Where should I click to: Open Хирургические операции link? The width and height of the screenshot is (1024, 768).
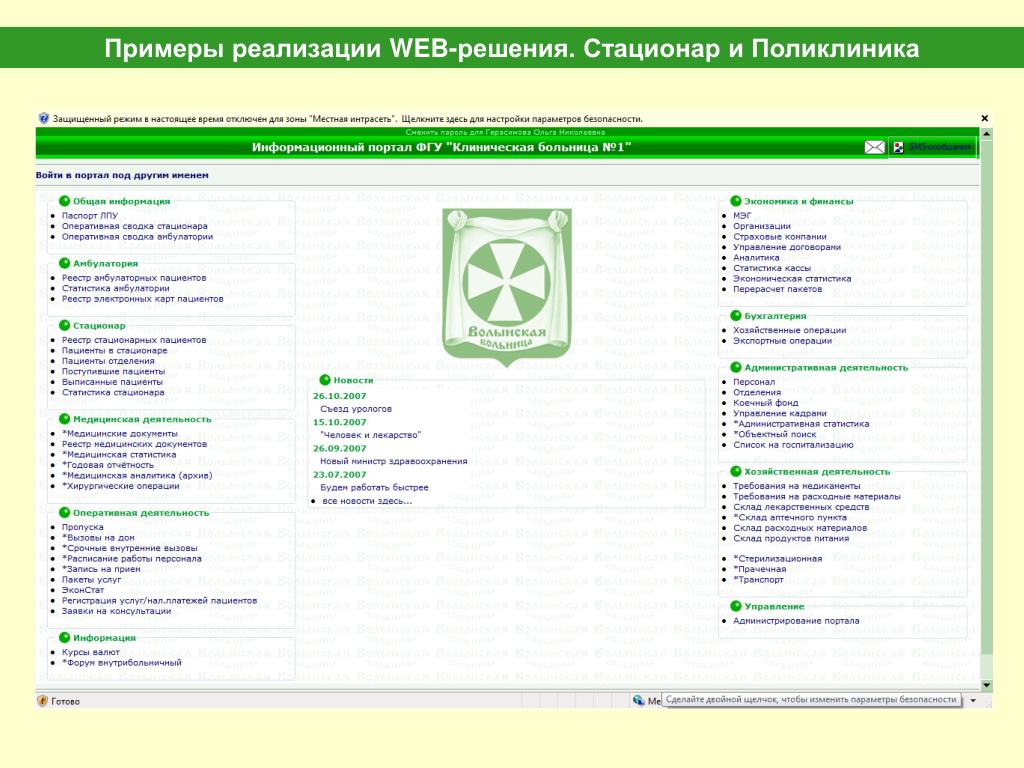coord(121,486)
